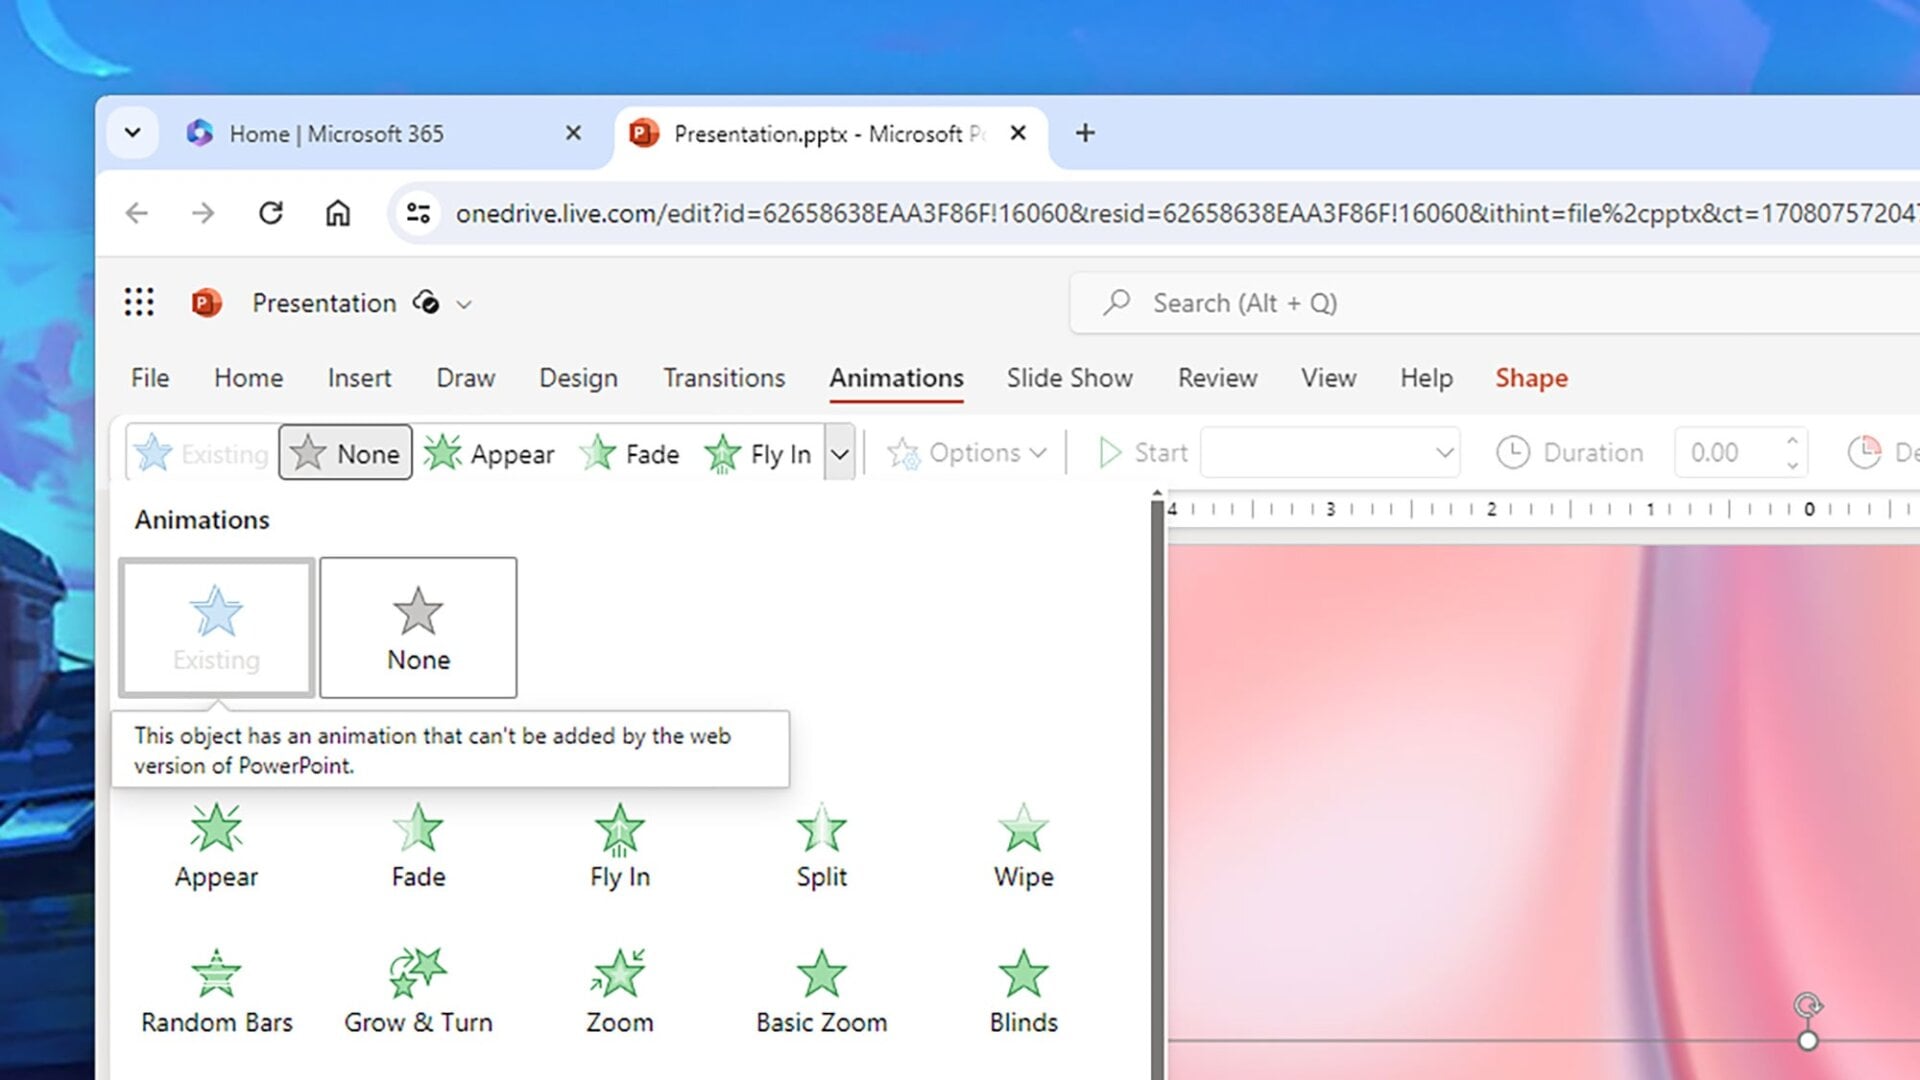Screen dimensions: 1920x1080
Task: Apply the Basic Zoom animation
Action: point(821,990)
